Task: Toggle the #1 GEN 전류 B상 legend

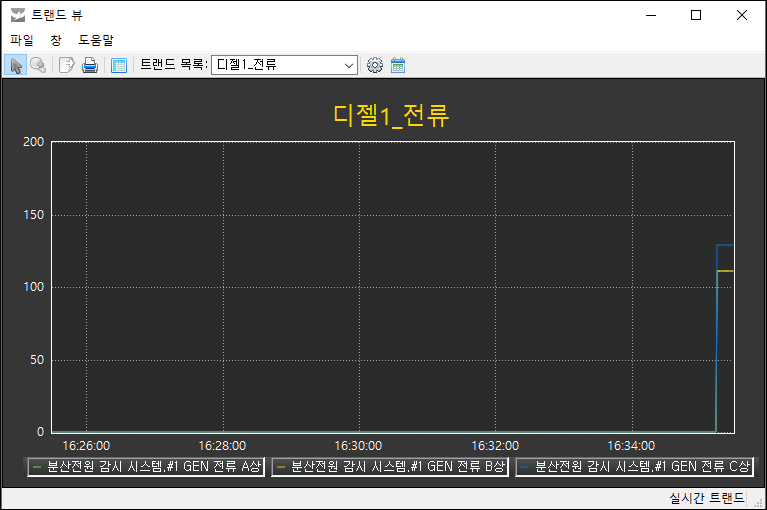Action: point(390,466)
